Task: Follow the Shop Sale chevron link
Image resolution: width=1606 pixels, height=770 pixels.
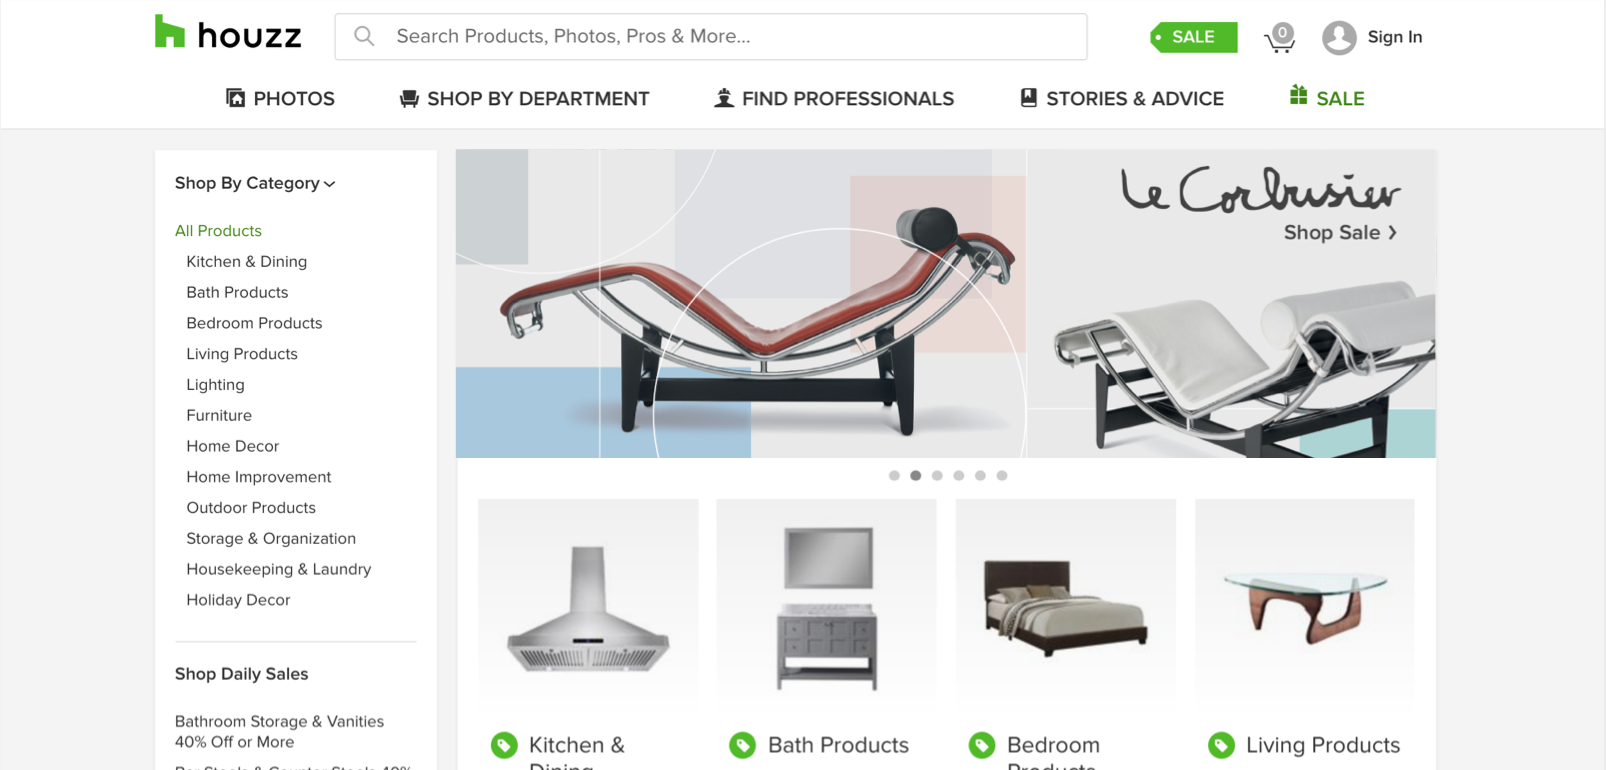Action: pyautogui.click(x=1340, y=232)
